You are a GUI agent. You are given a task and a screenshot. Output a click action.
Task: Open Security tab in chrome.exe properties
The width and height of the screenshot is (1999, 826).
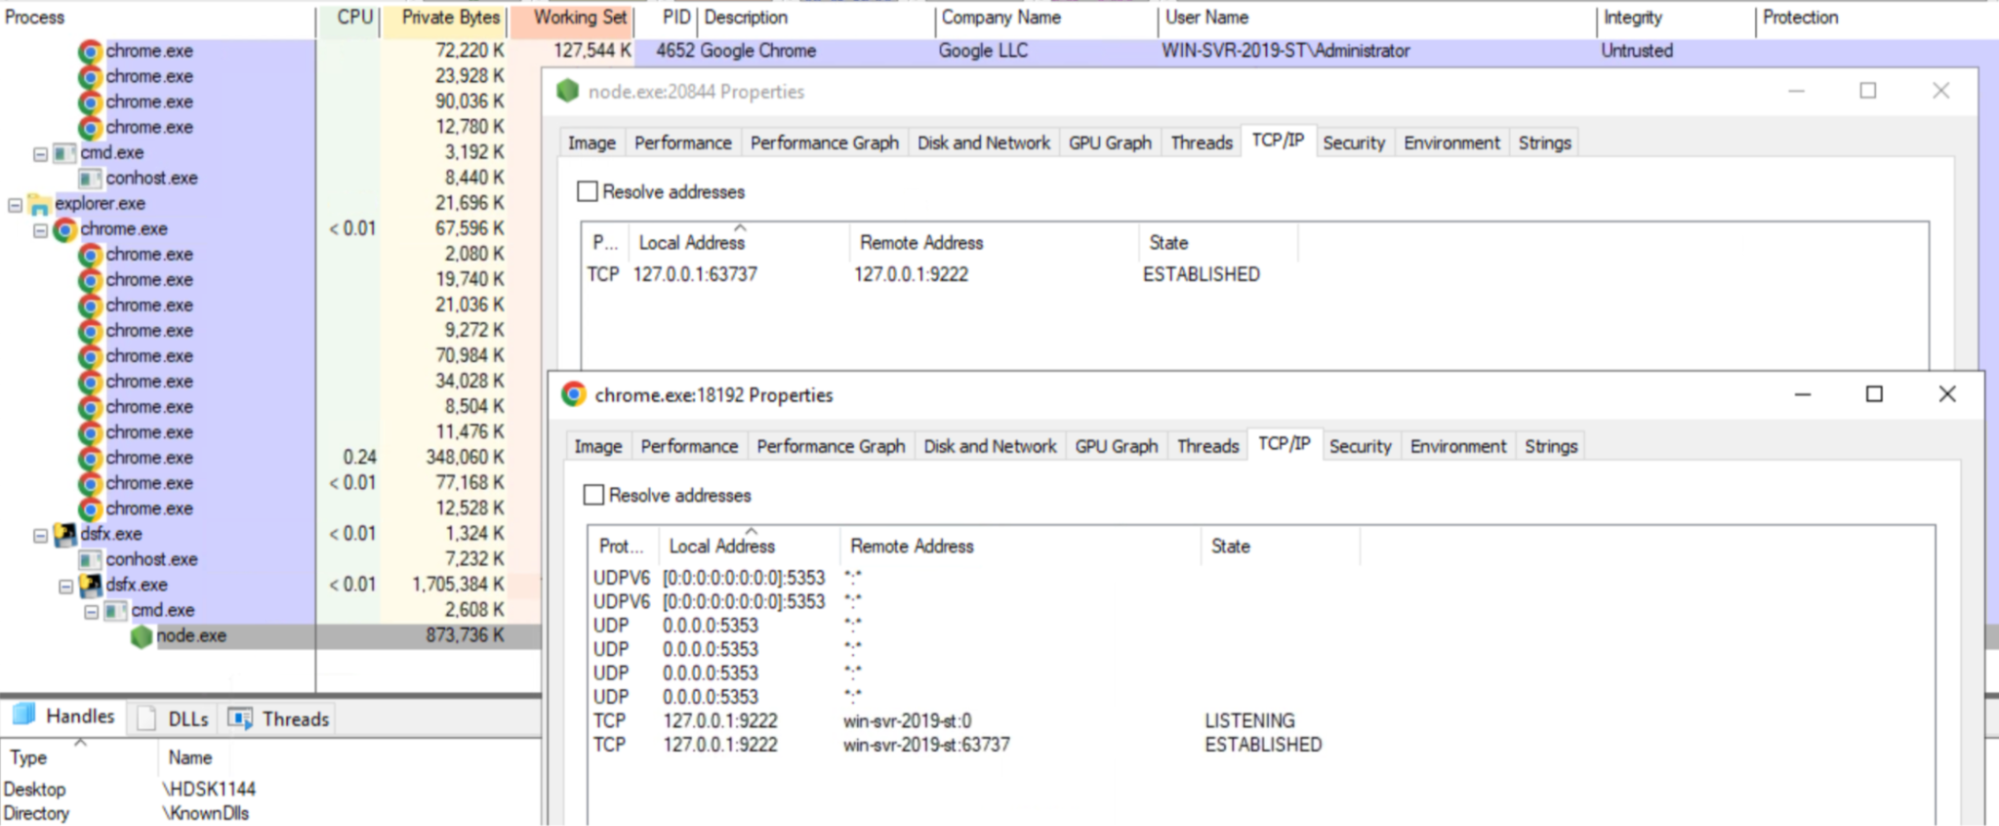pos(1360,446)
